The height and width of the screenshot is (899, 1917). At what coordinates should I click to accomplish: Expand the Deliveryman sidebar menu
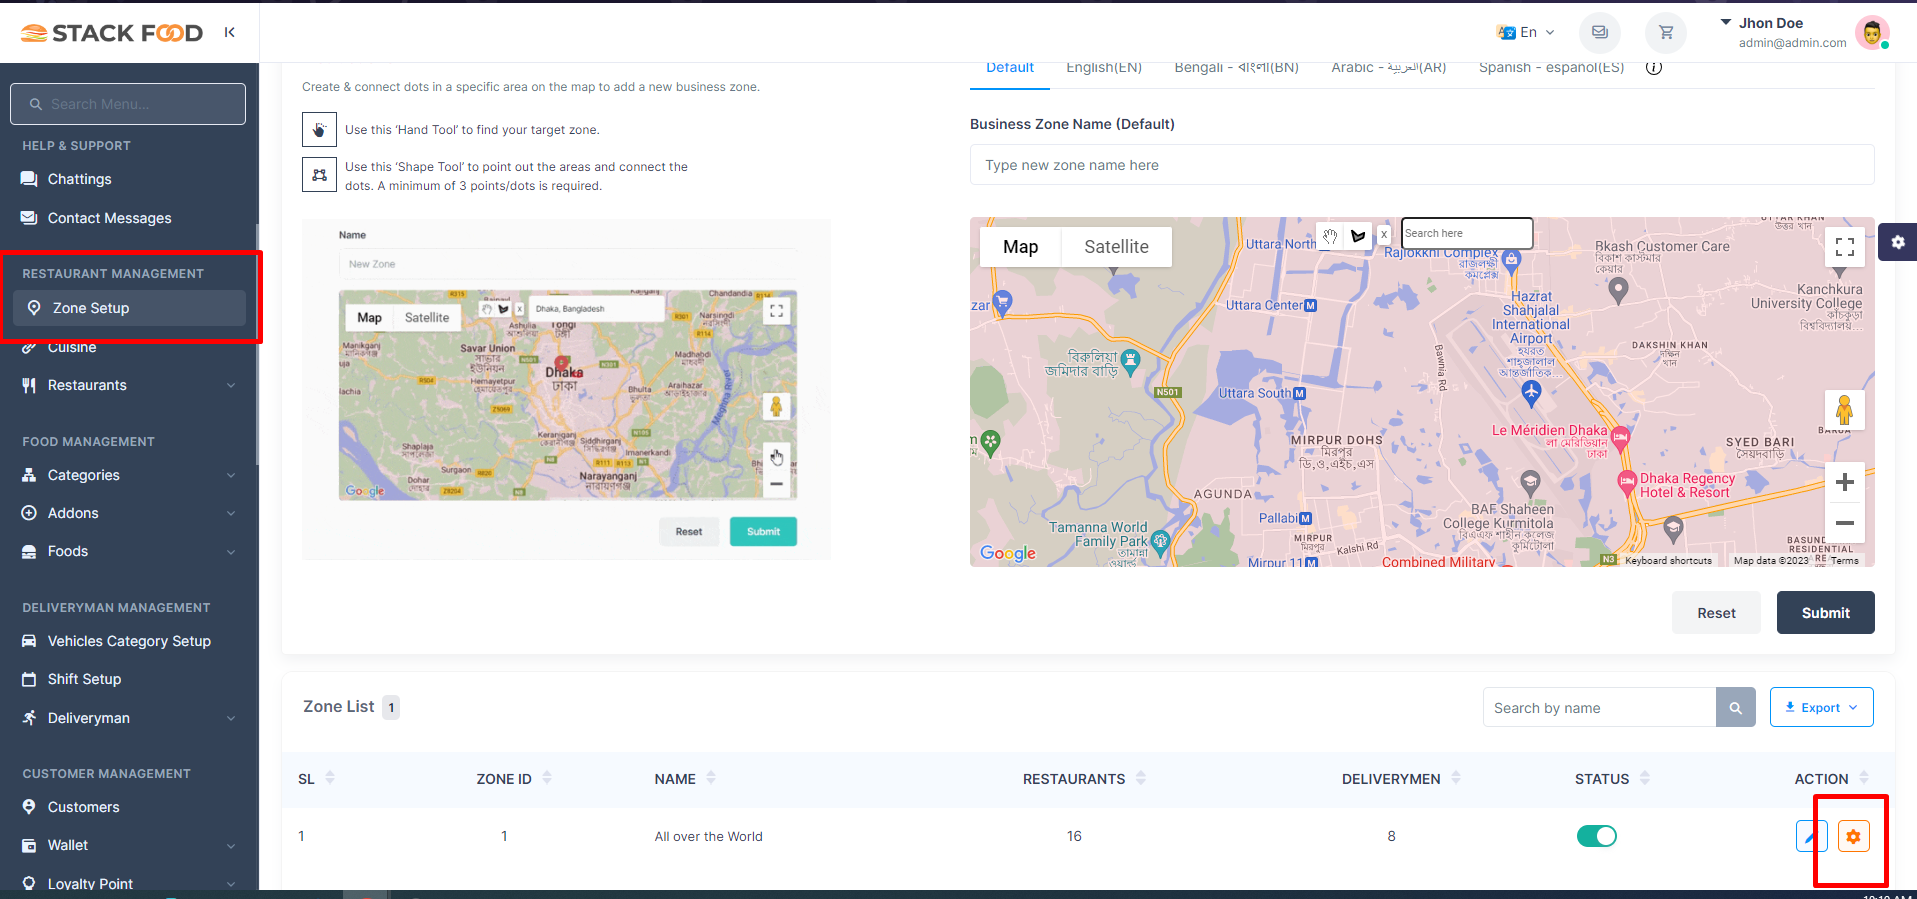tap(129, 718)
